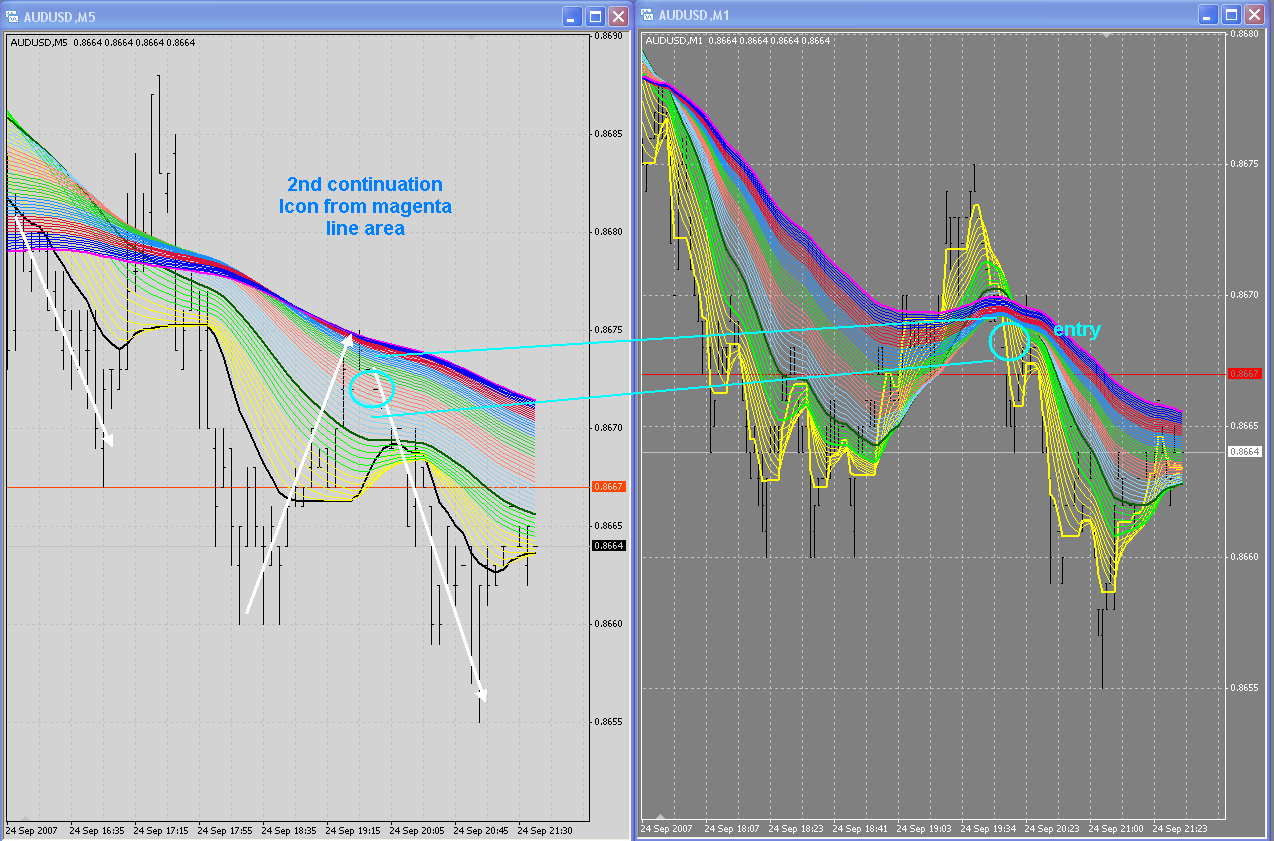Click the chart icon in the AUDUSD,M1 title bar
This screenshot has width=1274, height=841.
(x=648, y=15)
